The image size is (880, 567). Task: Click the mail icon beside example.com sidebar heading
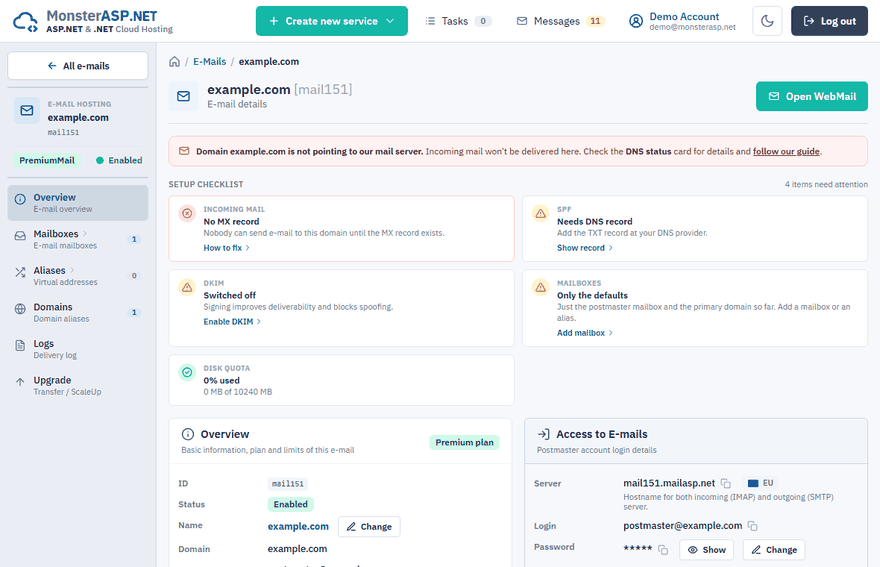(27, 111)
